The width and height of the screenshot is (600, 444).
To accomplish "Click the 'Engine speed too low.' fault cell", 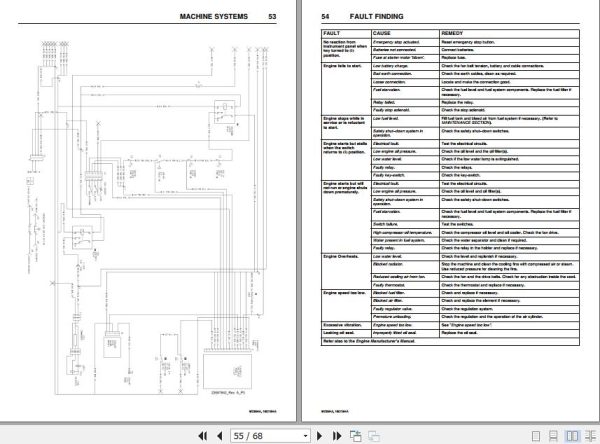I will (x=346, y=305).
